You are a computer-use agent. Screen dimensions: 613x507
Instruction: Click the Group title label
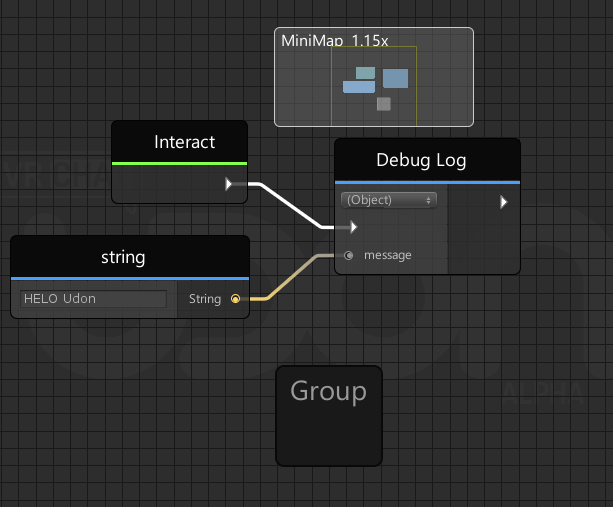(328, 391)
